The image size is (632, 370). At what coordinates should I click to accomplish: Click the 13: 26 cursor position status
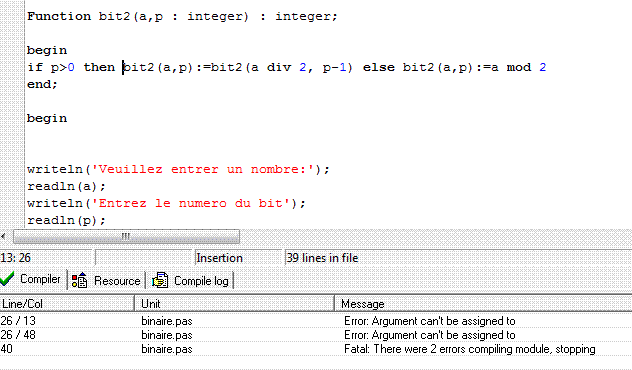pos(47,258)
